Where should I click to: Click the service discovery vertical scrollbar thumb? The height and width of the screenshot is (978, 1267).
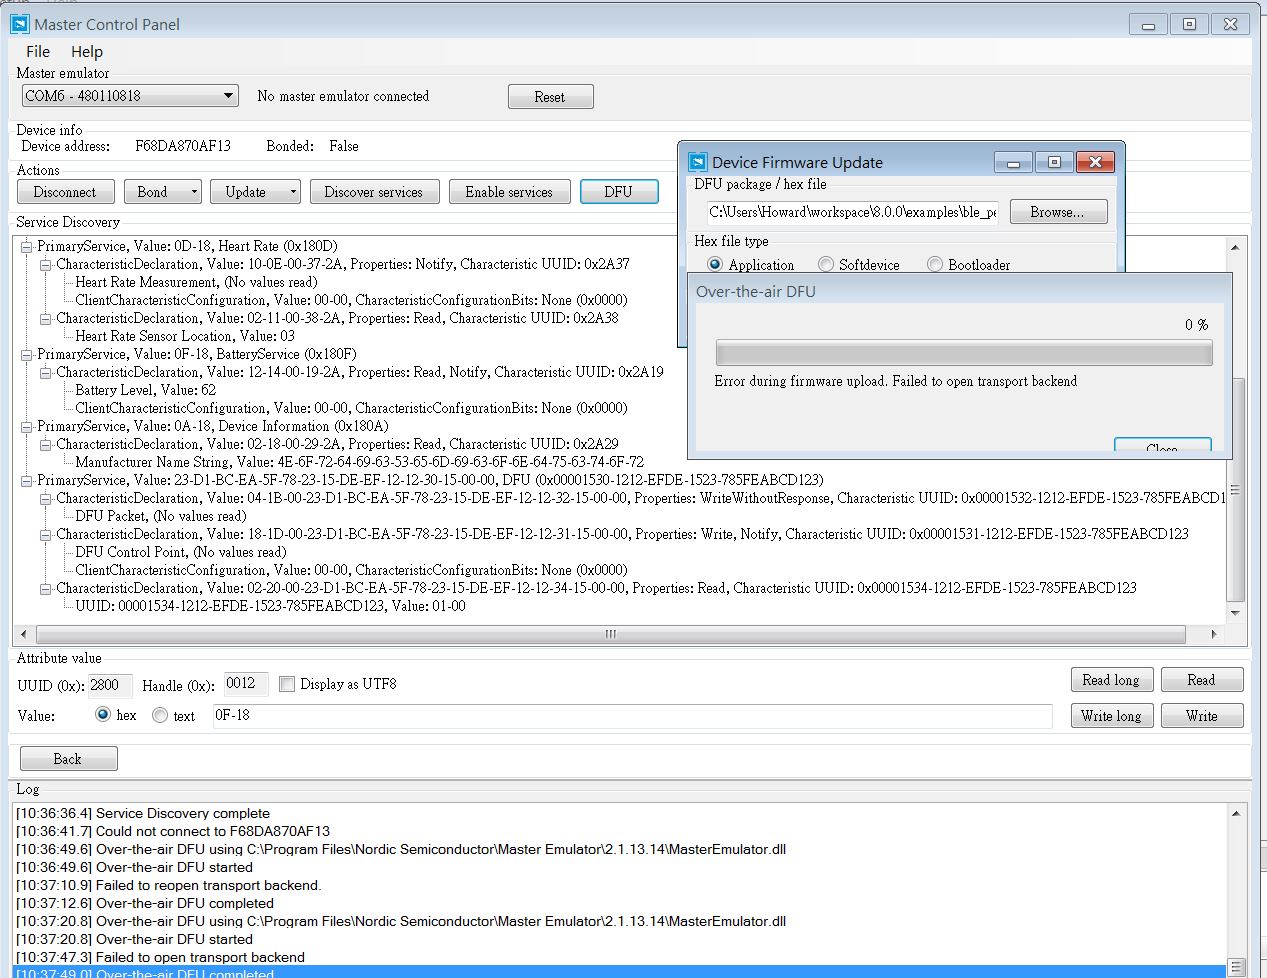click(x=1235, y=489)
